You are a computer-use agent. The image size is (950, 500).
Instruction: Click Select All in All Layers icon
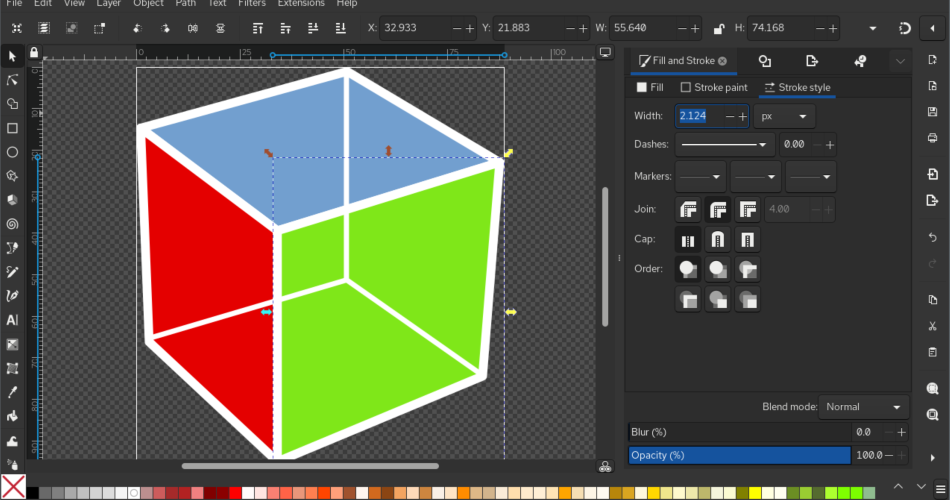point(44,28)
